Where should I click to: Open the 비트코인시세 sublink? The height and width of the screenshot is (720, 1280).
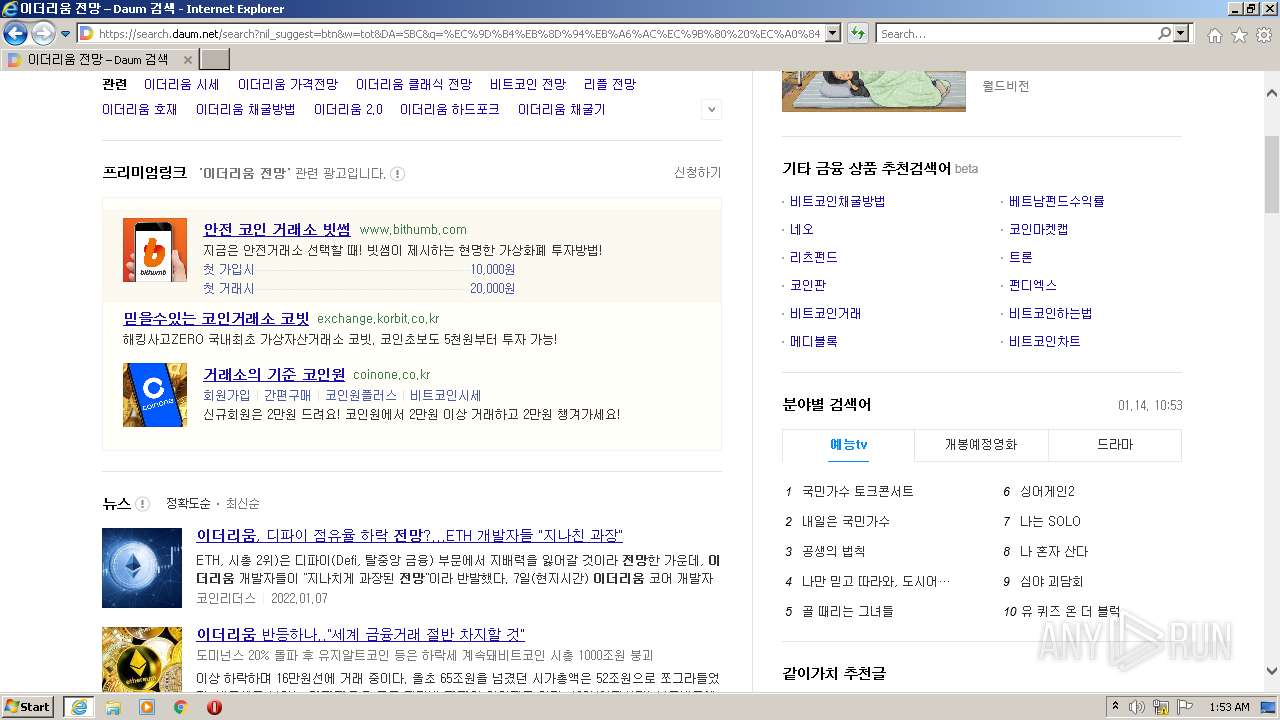446,395
